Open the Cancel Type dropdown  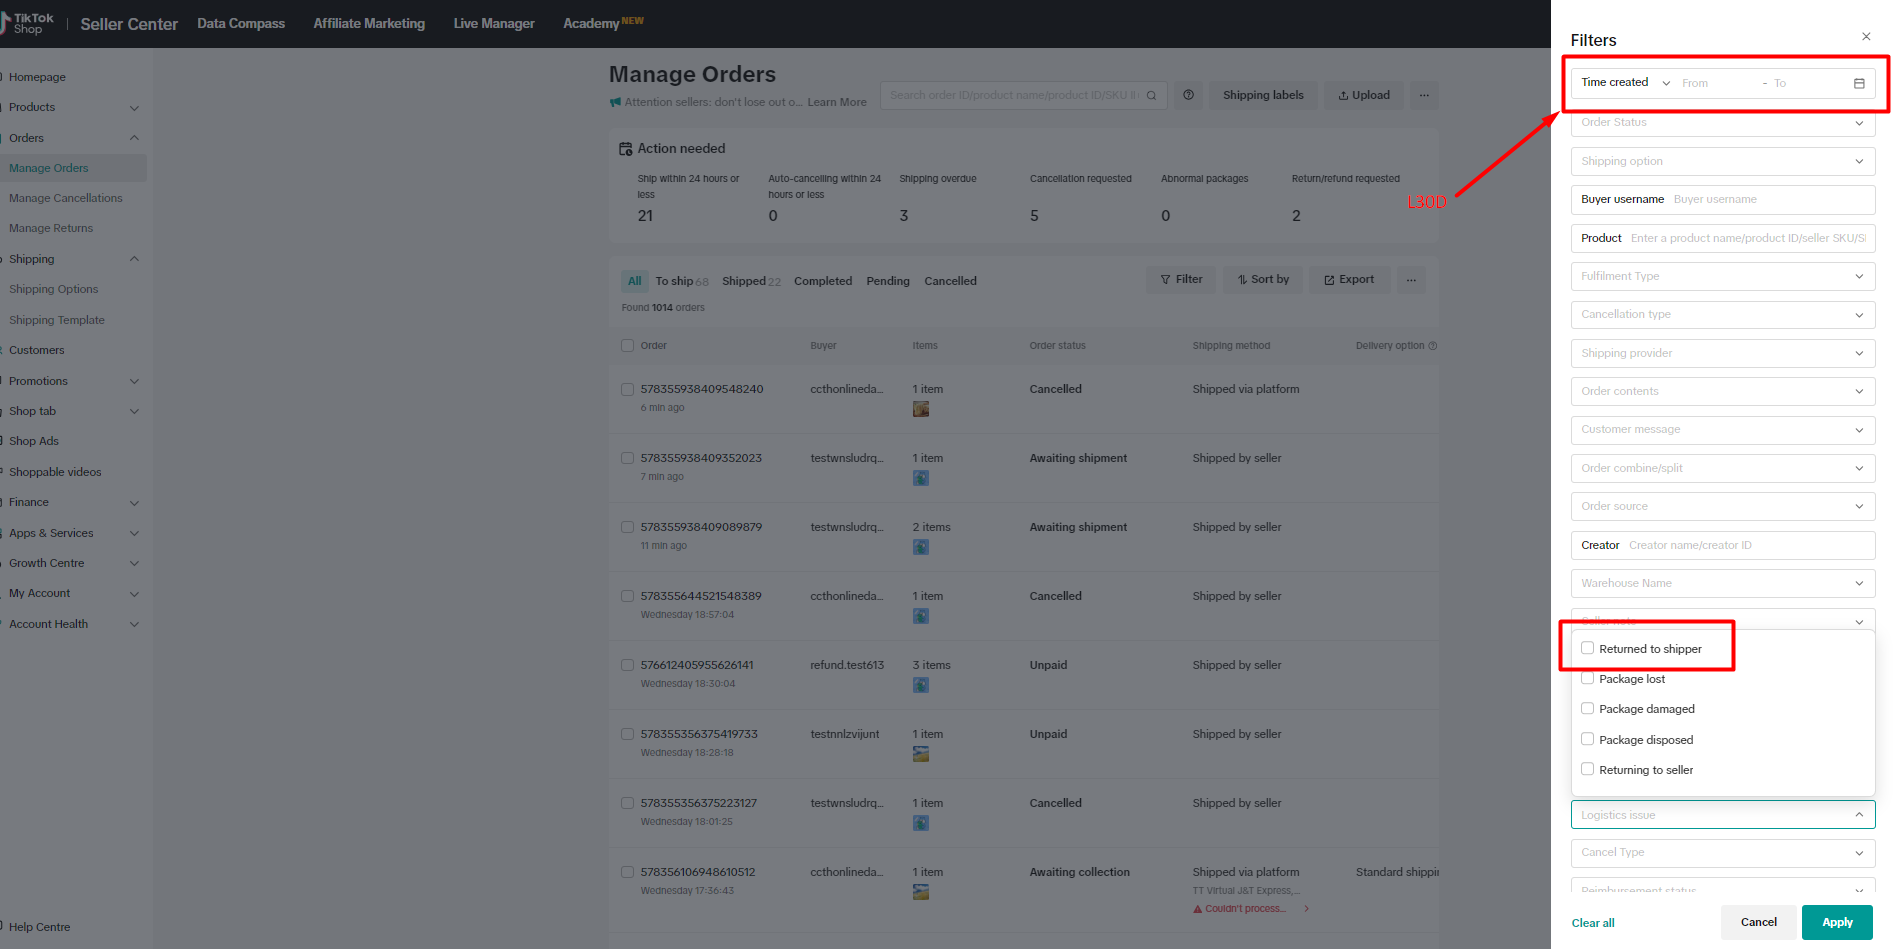click(x=1722, y=853)
